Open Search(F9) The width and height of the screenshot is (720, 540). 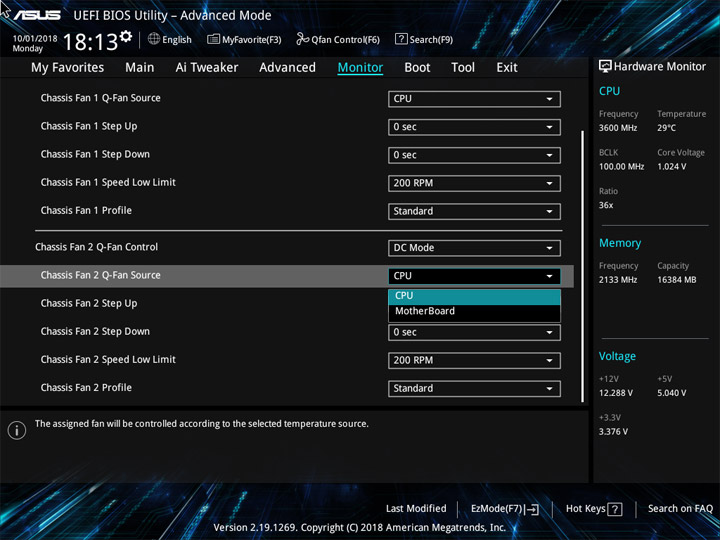click(424, 39)
